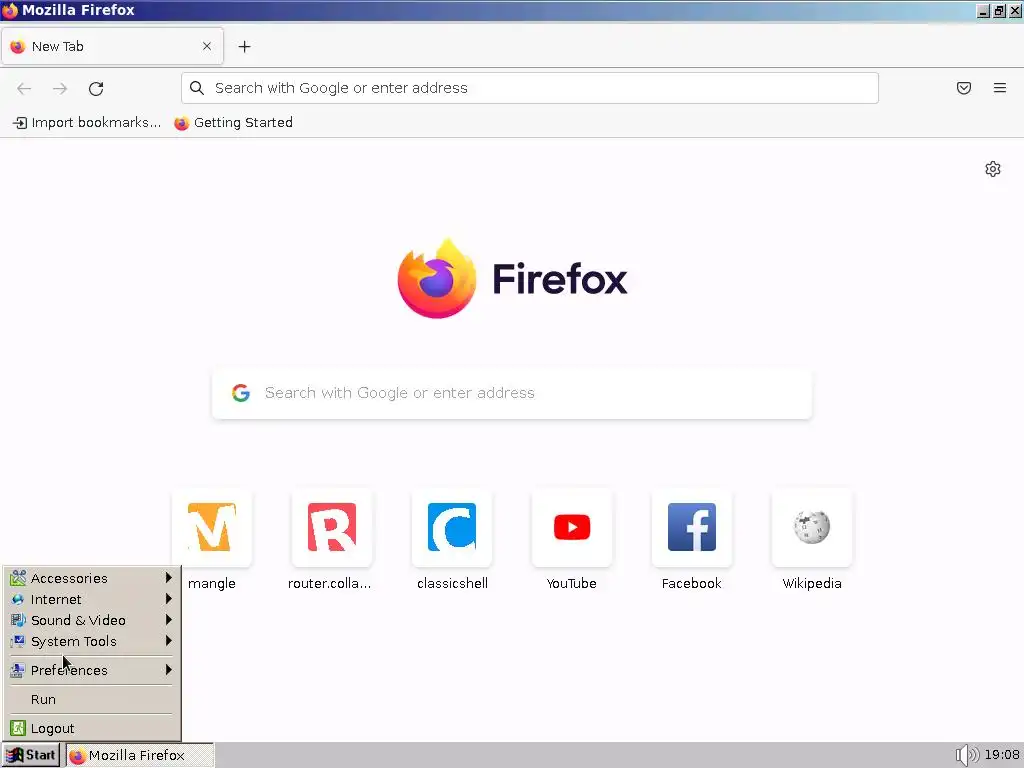Click the Start button on taskbar
The height and width of the screenshot is (768, 1024).
pyautogui.click(x=31, y=755)
